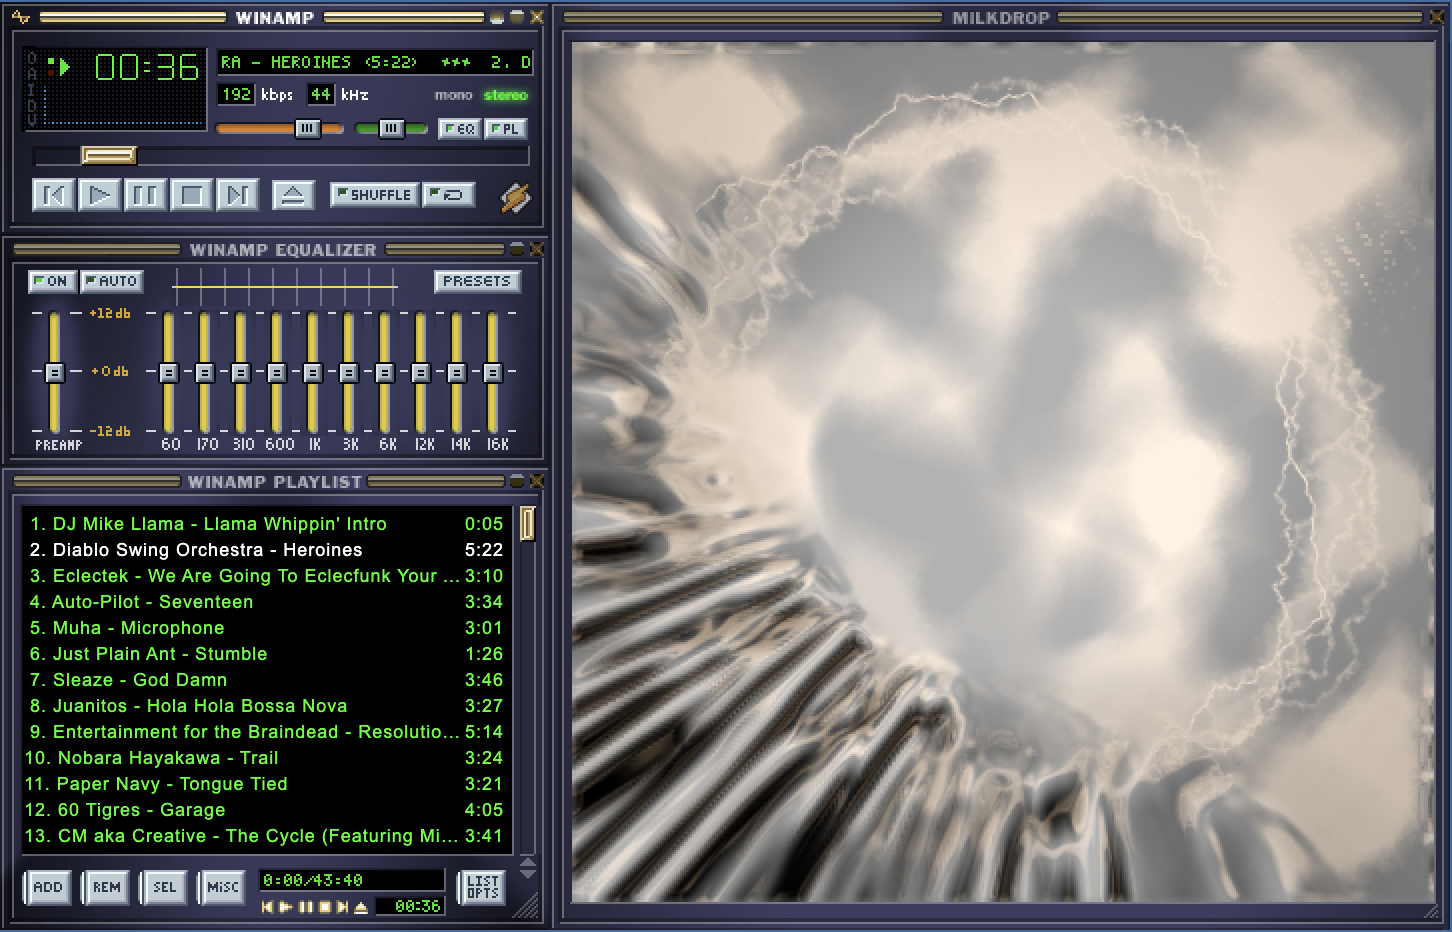Jump to previous track in main window

[54, 195]
